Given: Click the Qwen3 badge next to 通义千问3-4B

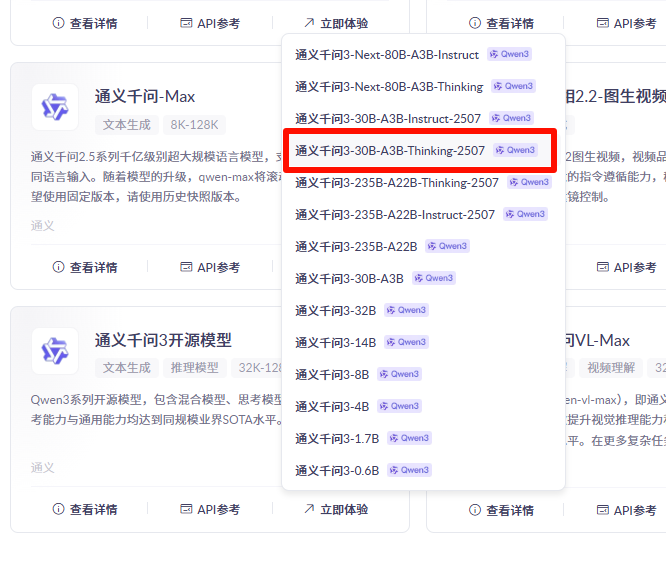Looking at the screenshot, I should [x=400, y=406].
